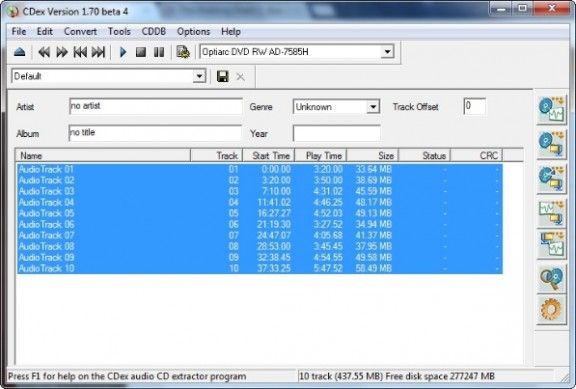Open CD drive settings icon beside drive list
Viewport: 576px width, 389px height.
[x=183, y=52]
